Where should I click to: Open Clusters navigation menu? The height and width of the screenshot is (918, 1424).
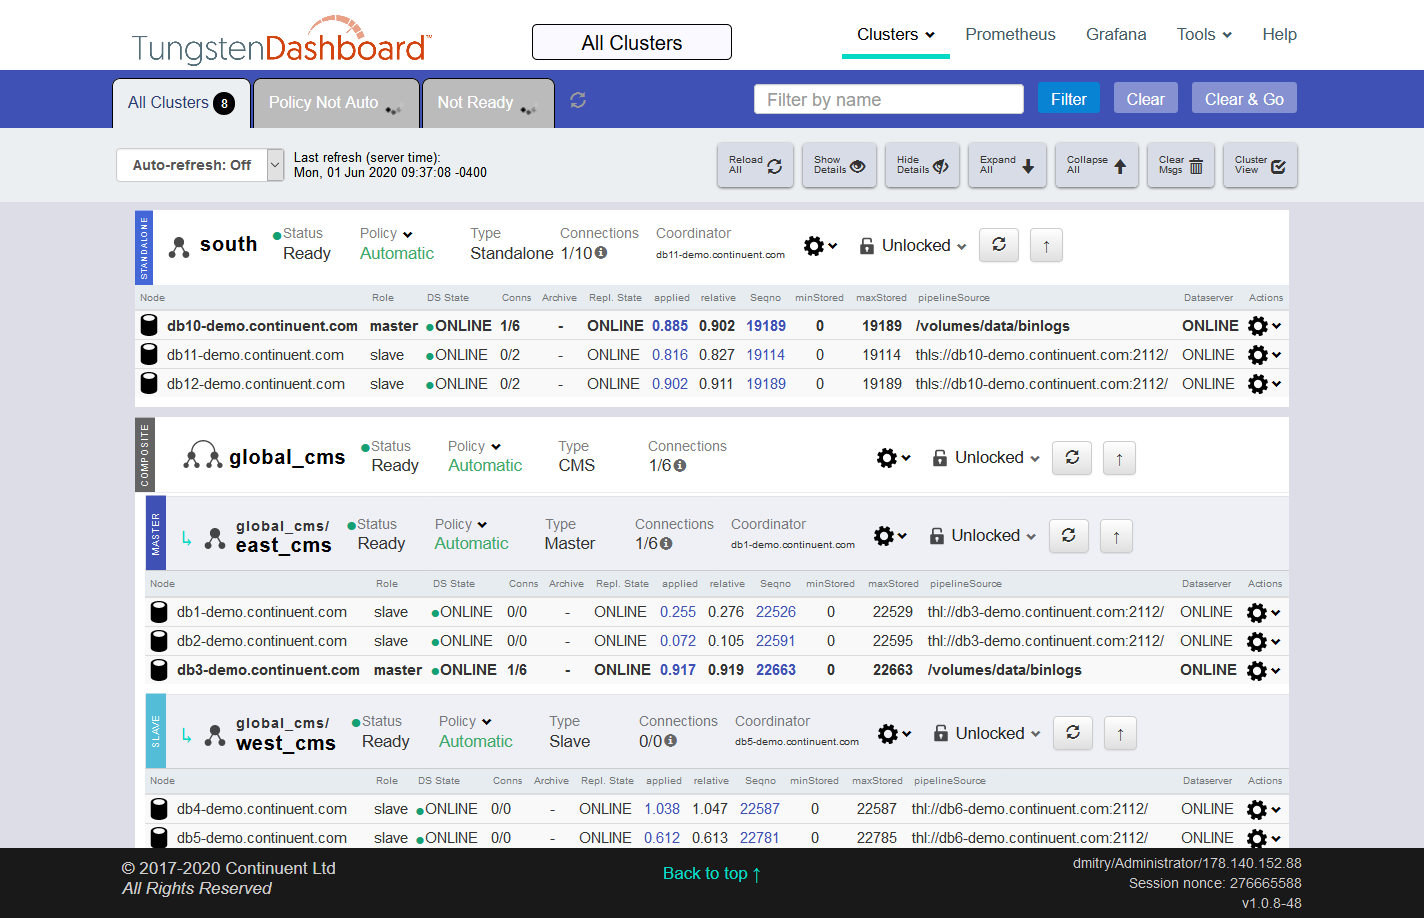[896, 34]
